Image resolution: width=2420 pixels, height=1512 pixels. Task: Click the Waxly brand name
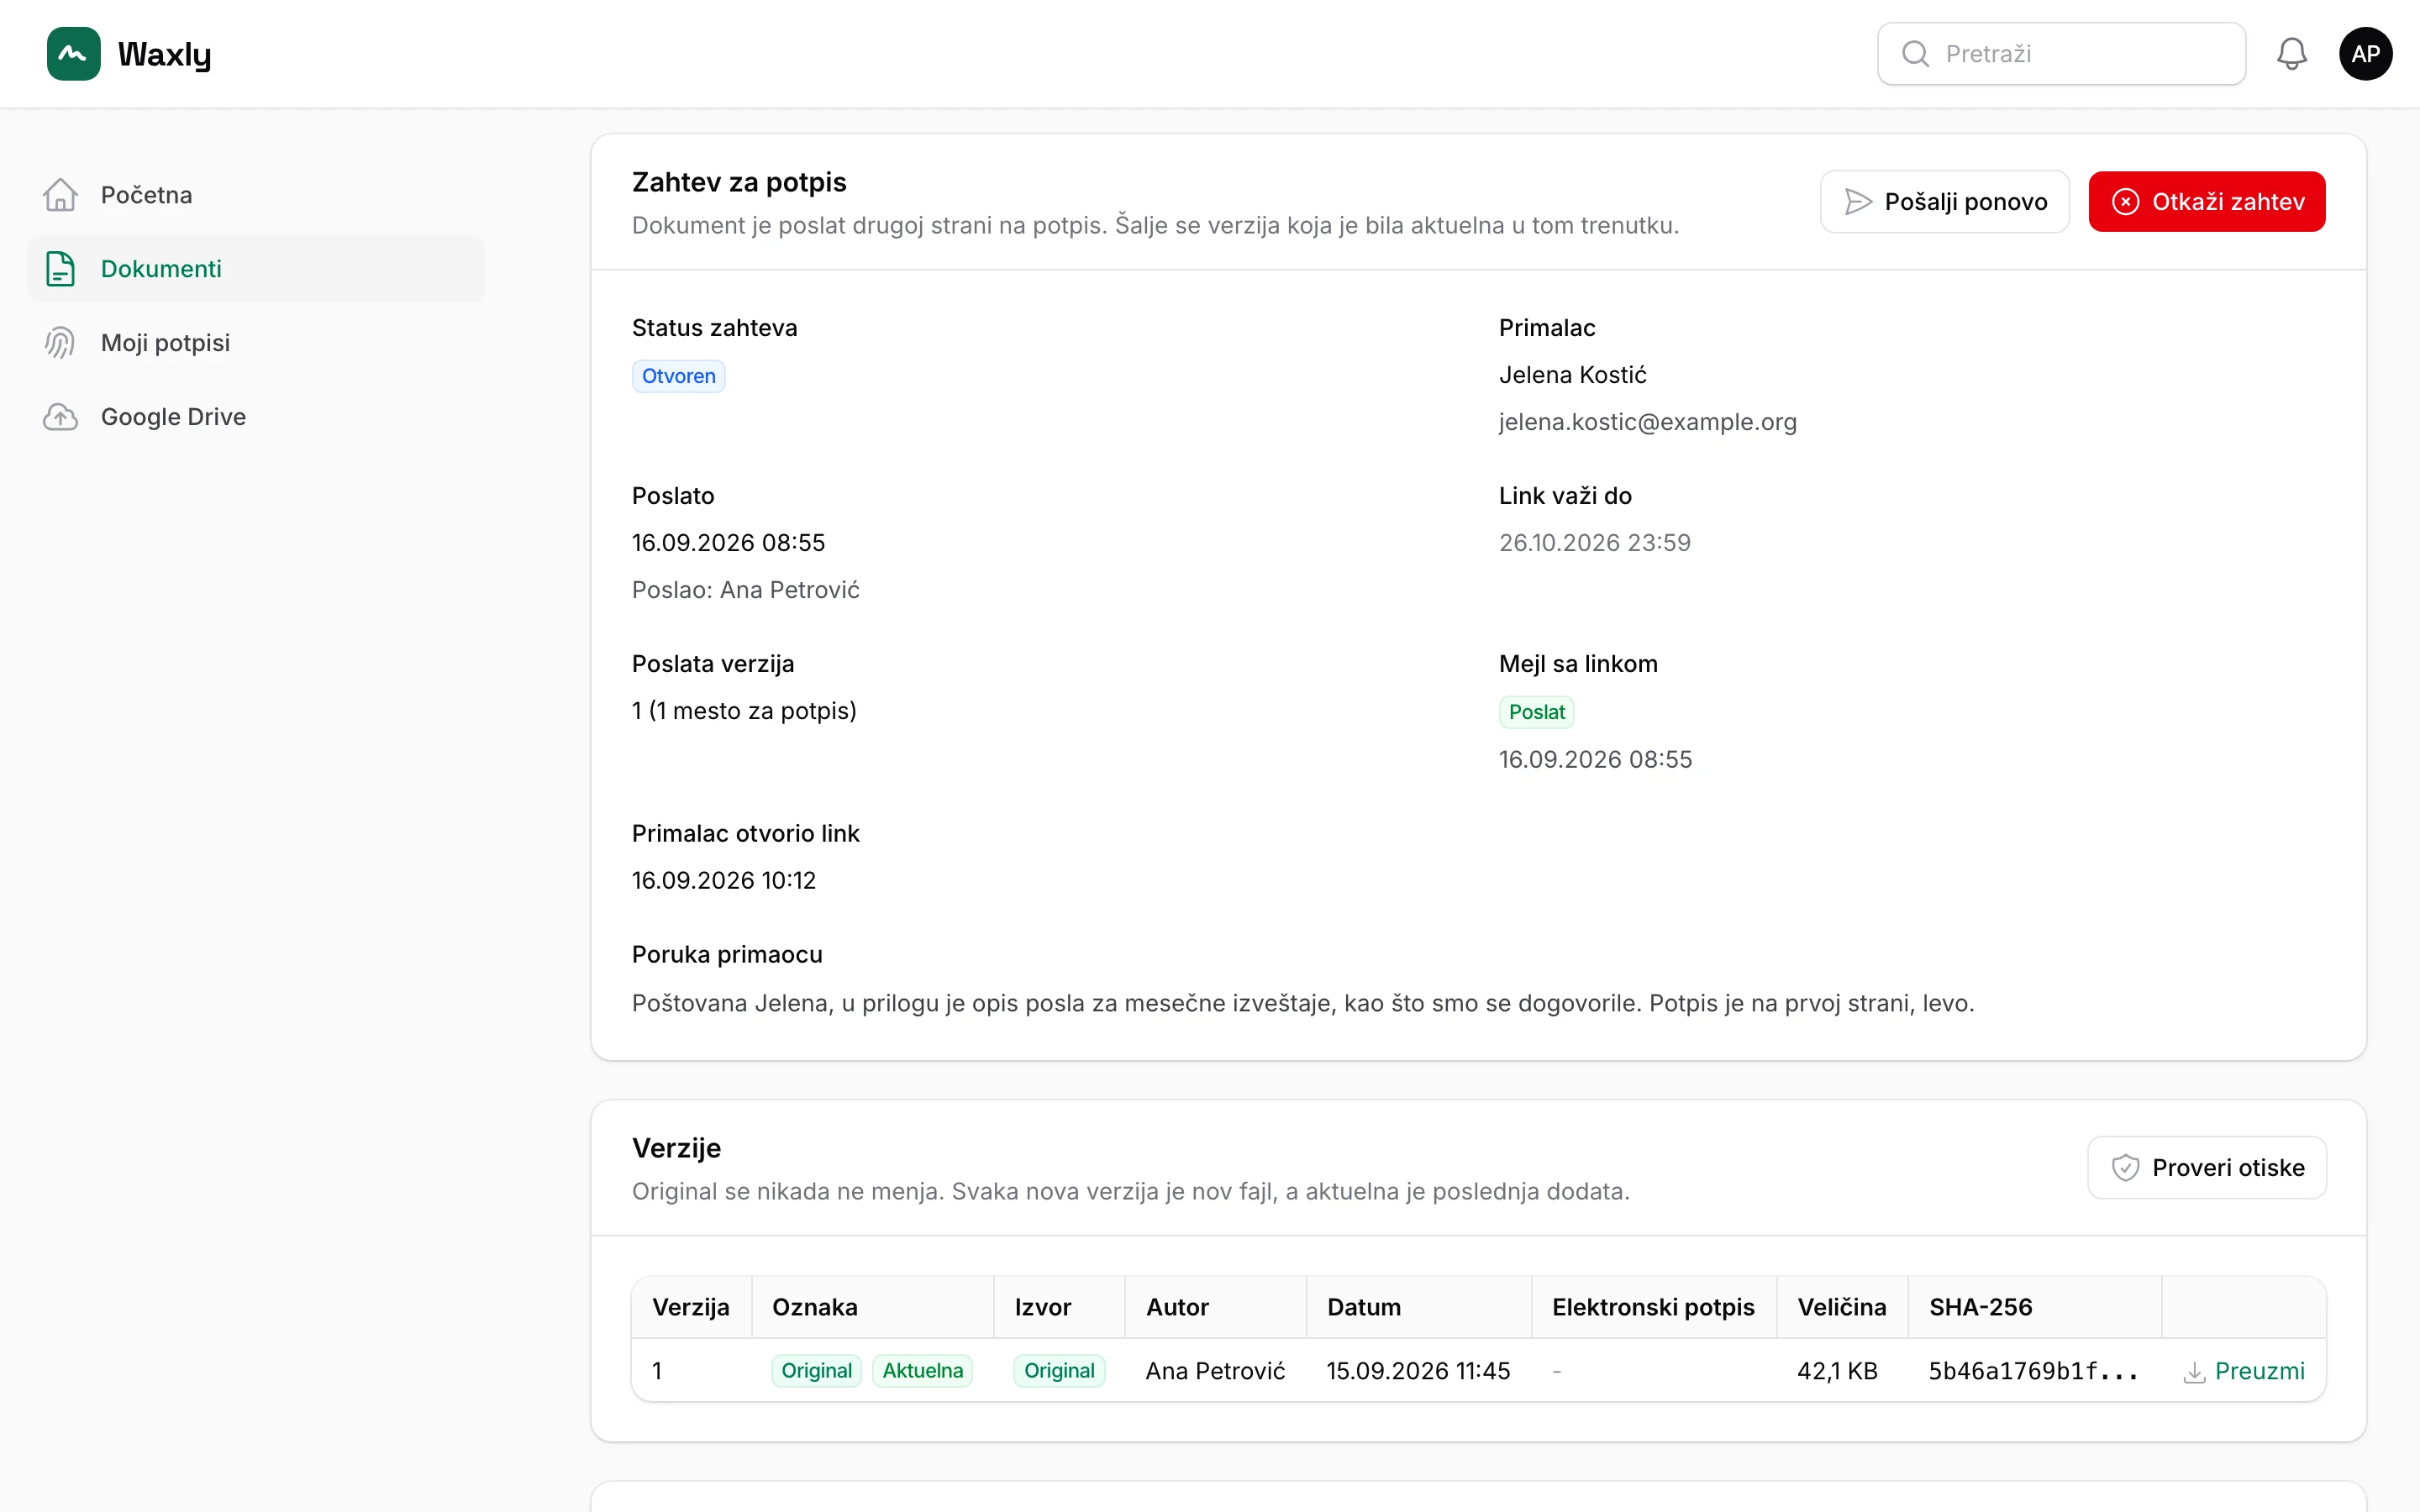(x=164, y=54)
